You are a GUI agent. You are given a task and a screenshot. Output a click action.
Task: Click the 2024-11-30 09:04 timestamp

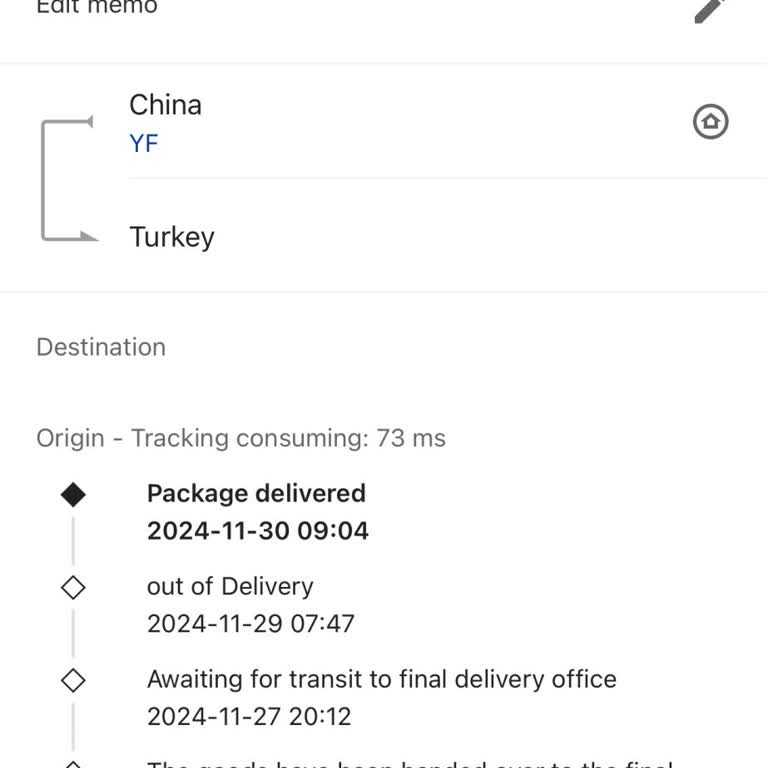click(258, 530)
